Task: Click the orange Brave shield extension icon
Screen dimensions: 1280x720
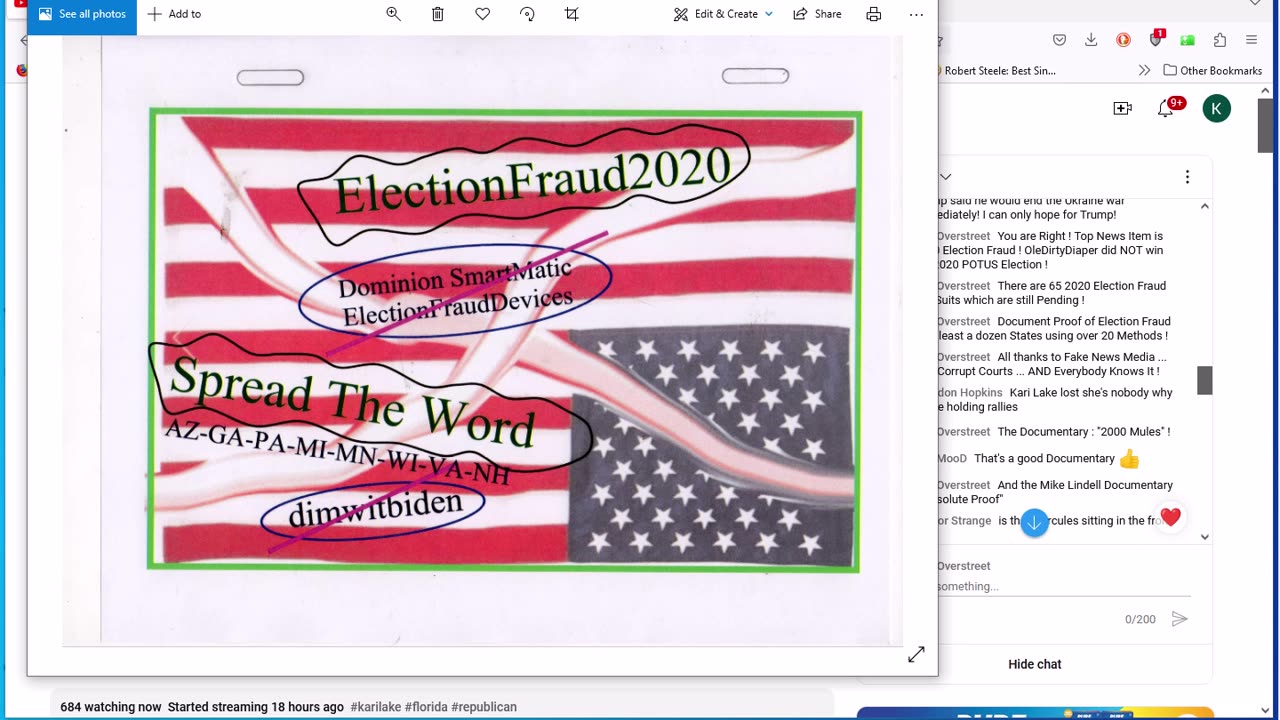Action: (x=1123, y=40)
